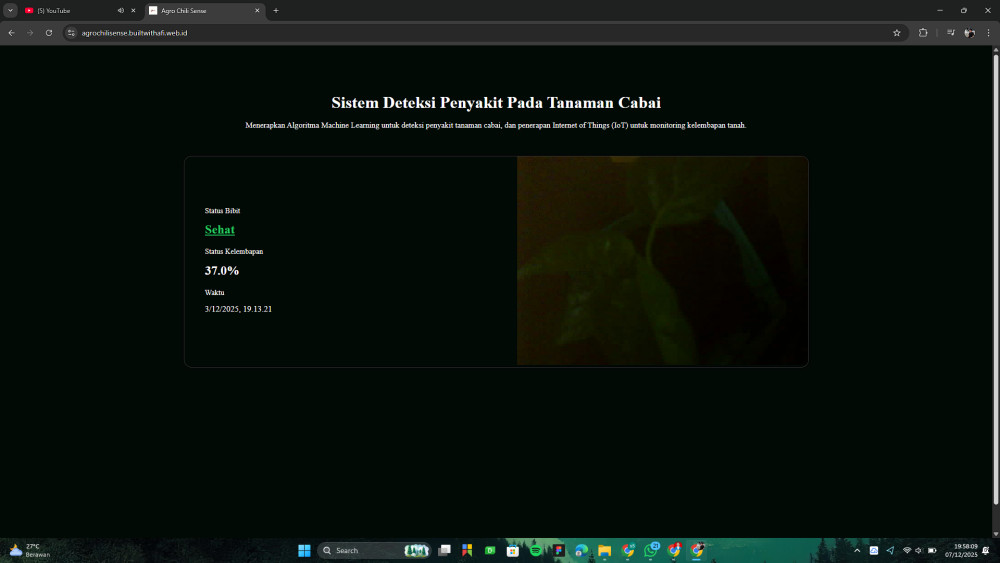Open File Explorer in the taskbar
The width and height of the screenshot is (1000, 563).
(x=605, y=550)
